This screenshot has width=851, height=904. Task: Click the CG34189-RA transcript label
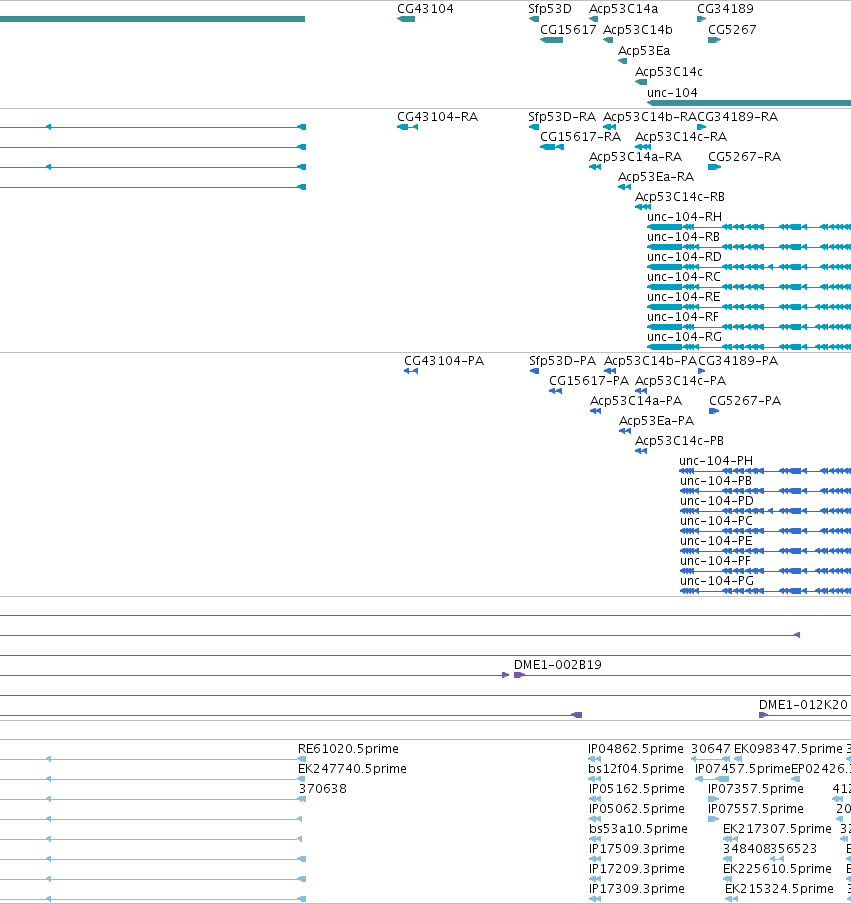(737, 116)
